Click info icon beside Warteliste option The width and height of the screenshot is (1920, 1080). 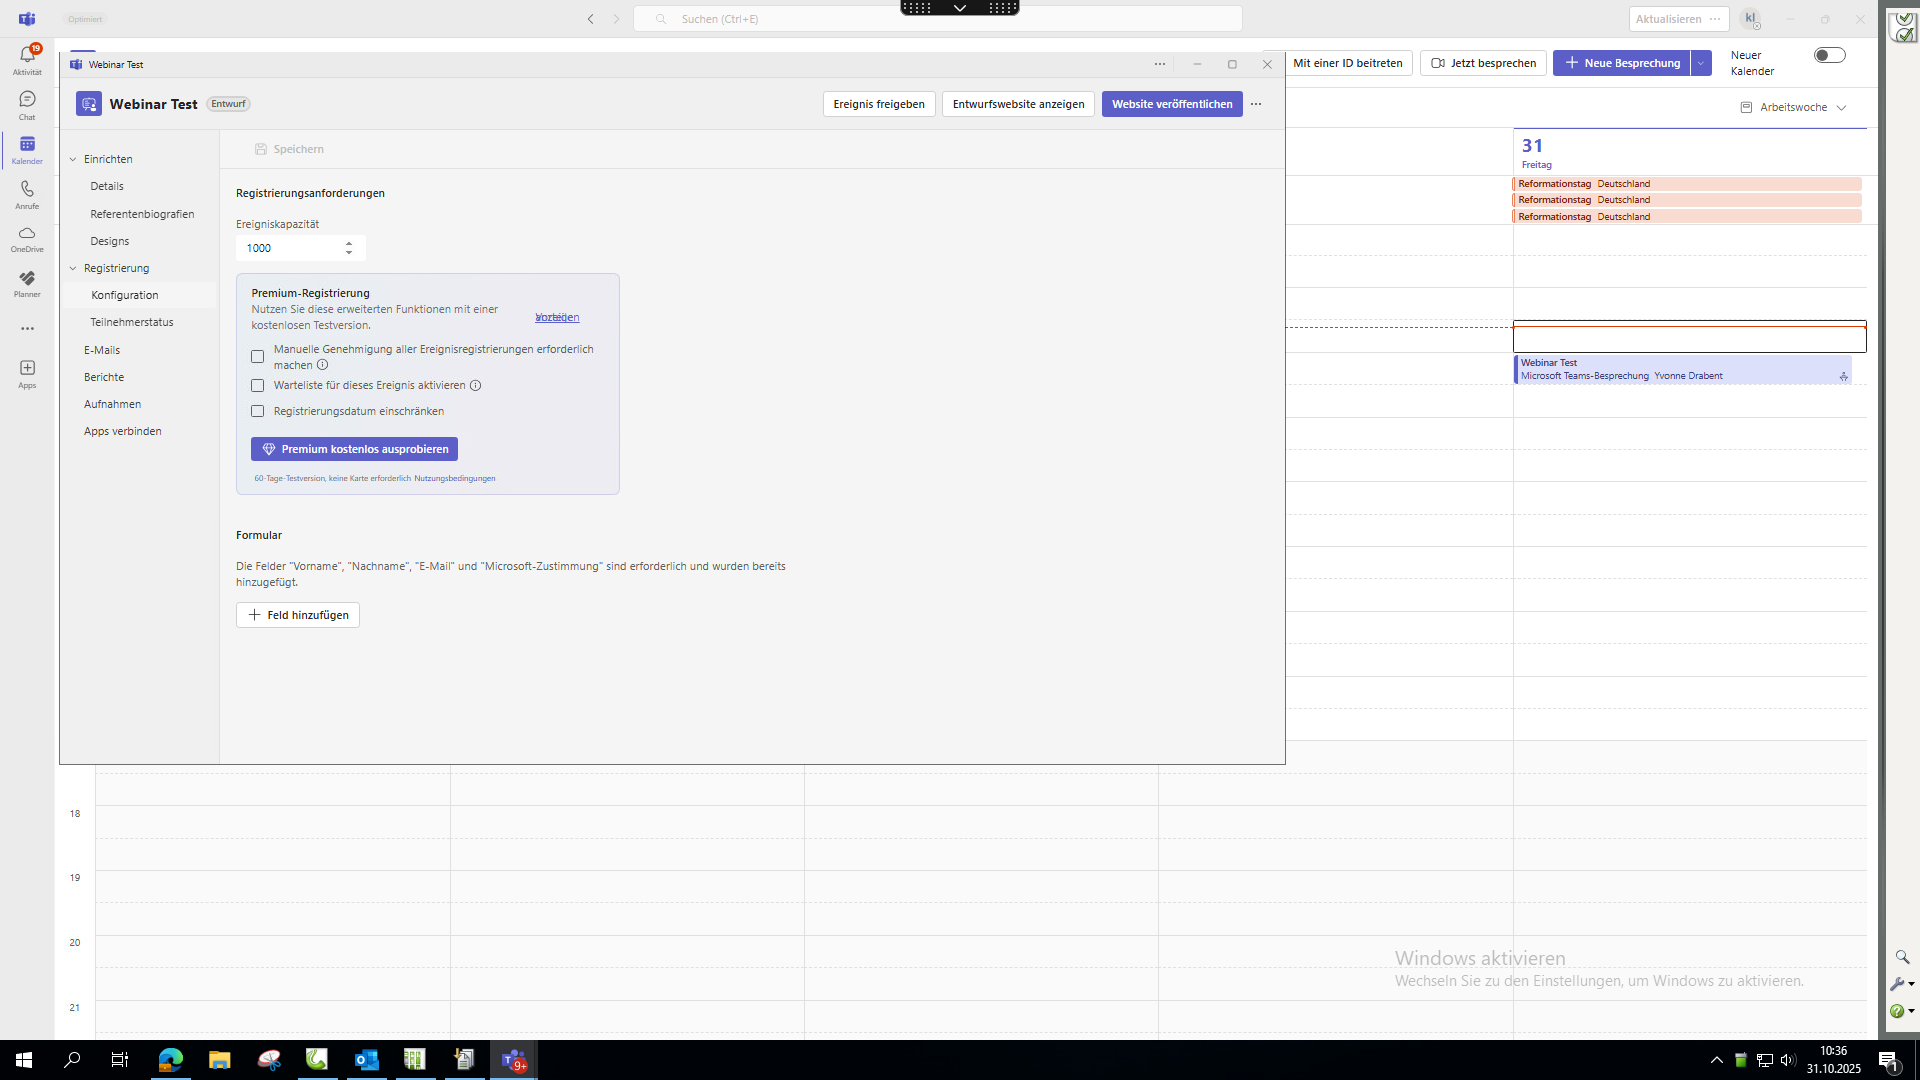[476, 386]
